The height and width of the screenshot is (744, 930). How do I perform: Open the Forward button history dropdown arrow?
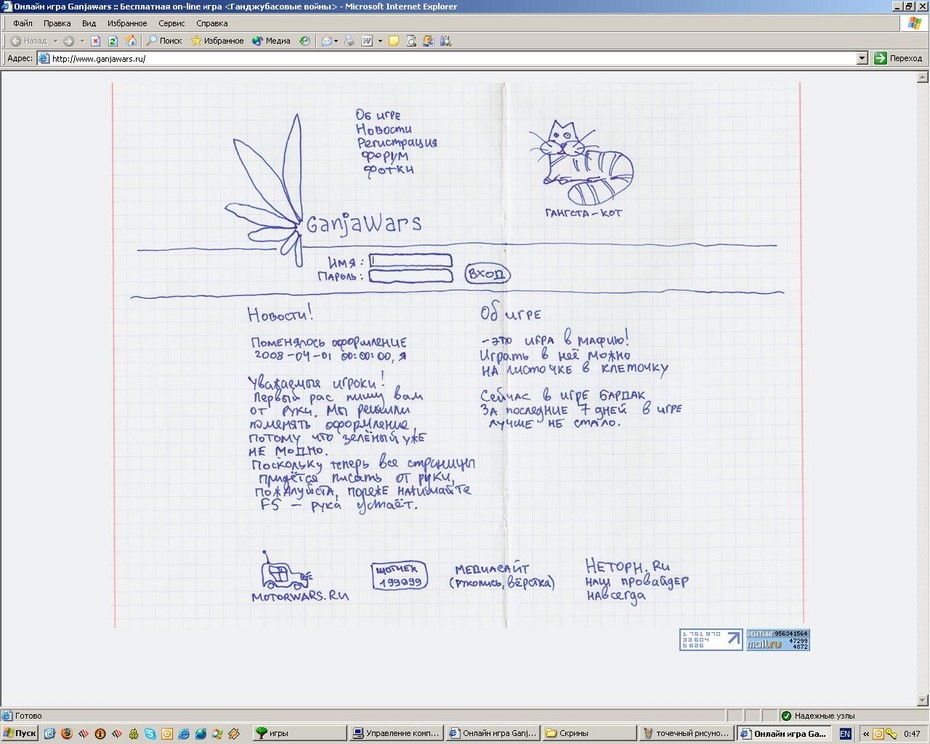82,41
